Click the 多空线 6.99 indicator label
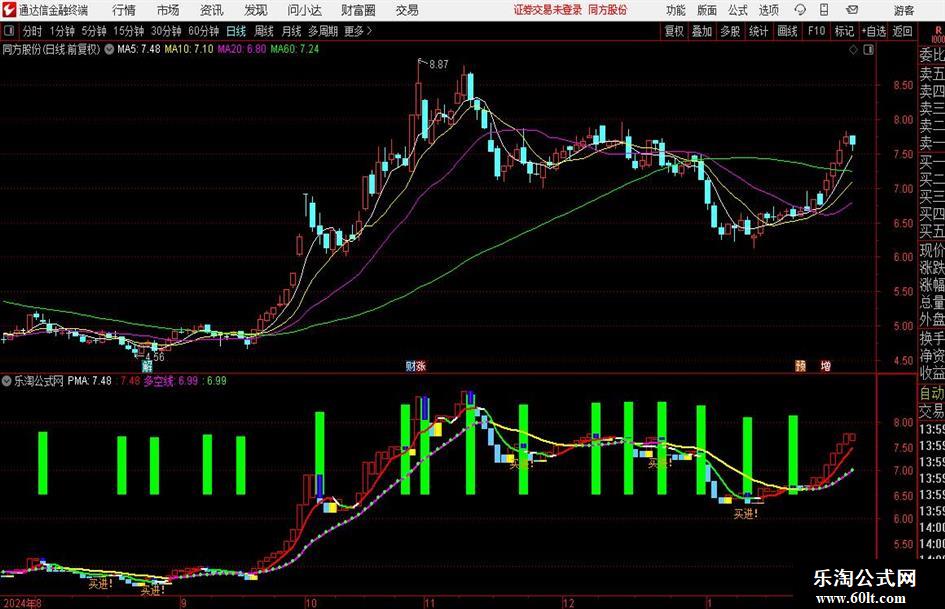 [171, 381]
